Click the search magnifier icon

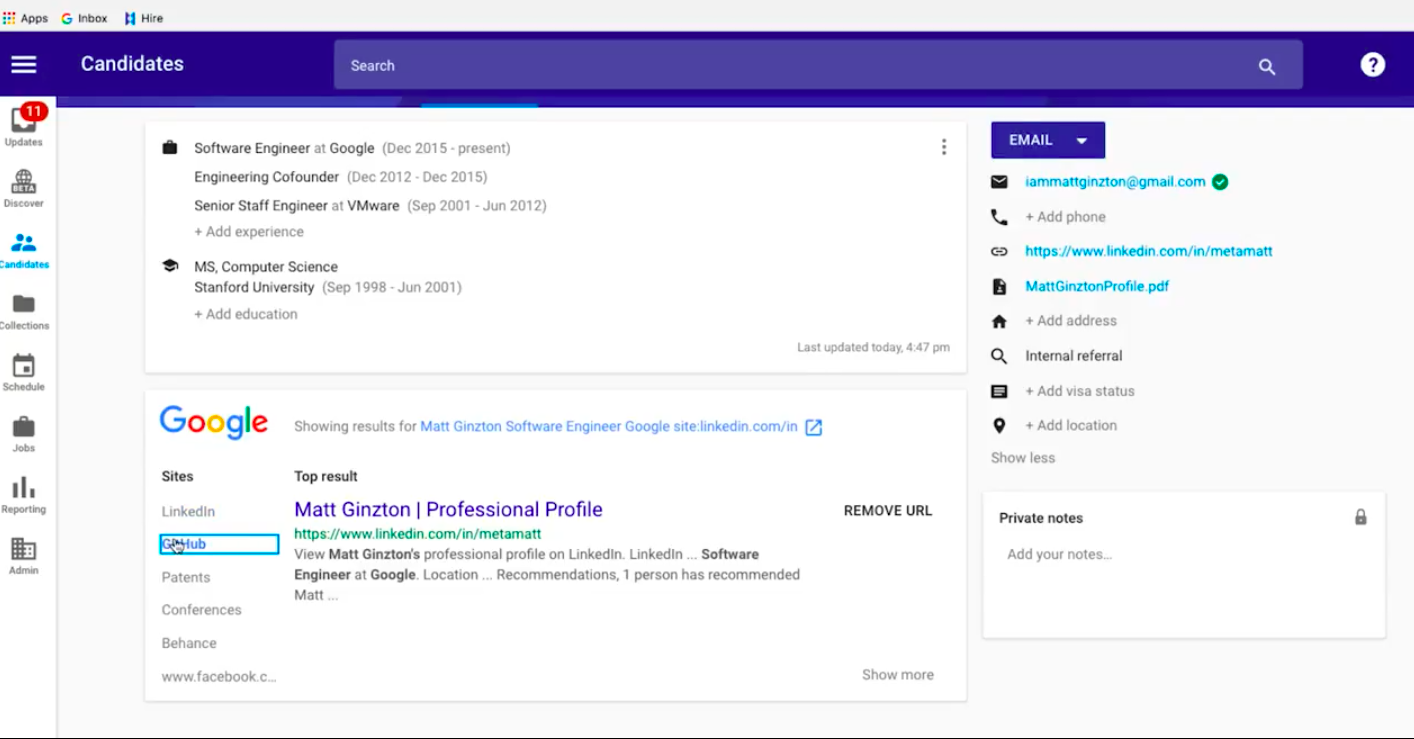(1267, 66)
